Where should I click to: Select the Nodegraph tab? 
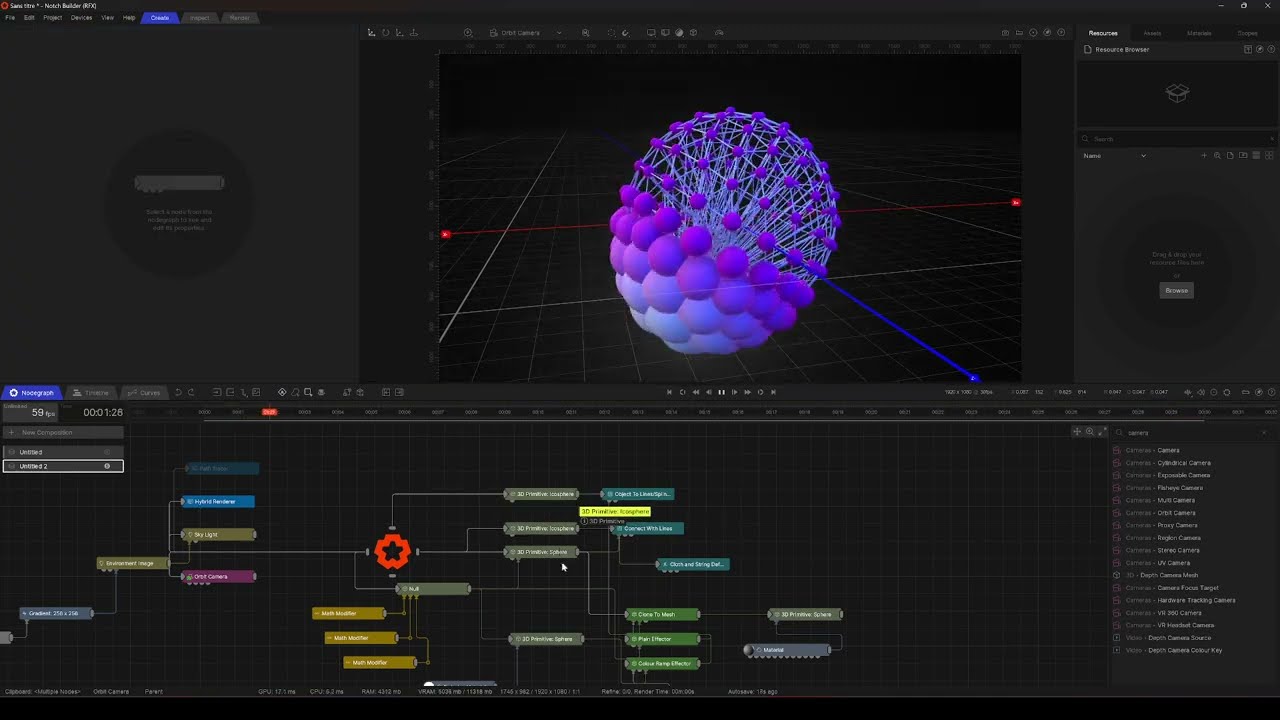click(31, 393)
